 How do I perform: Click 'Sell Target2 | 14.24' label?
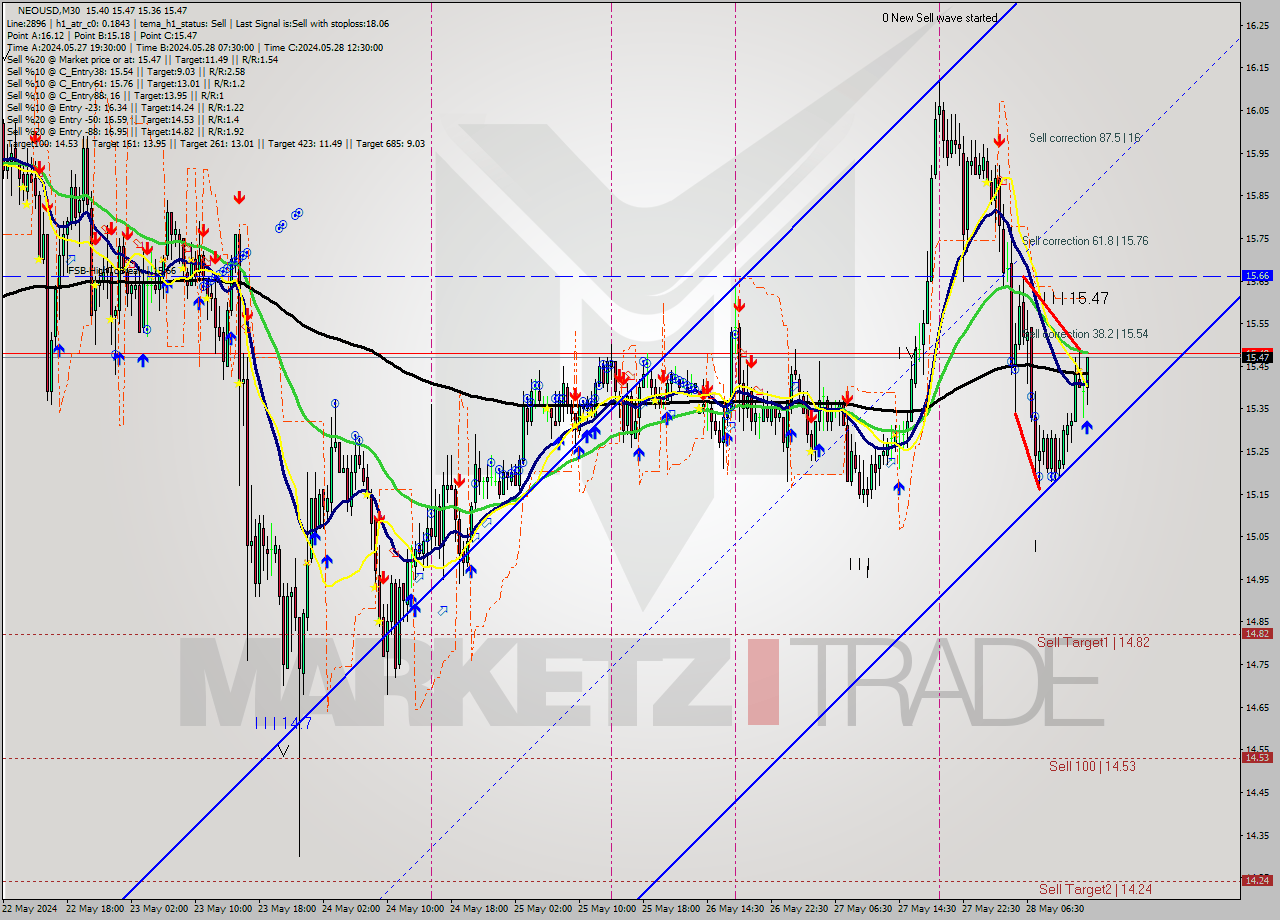[1095, 889]
